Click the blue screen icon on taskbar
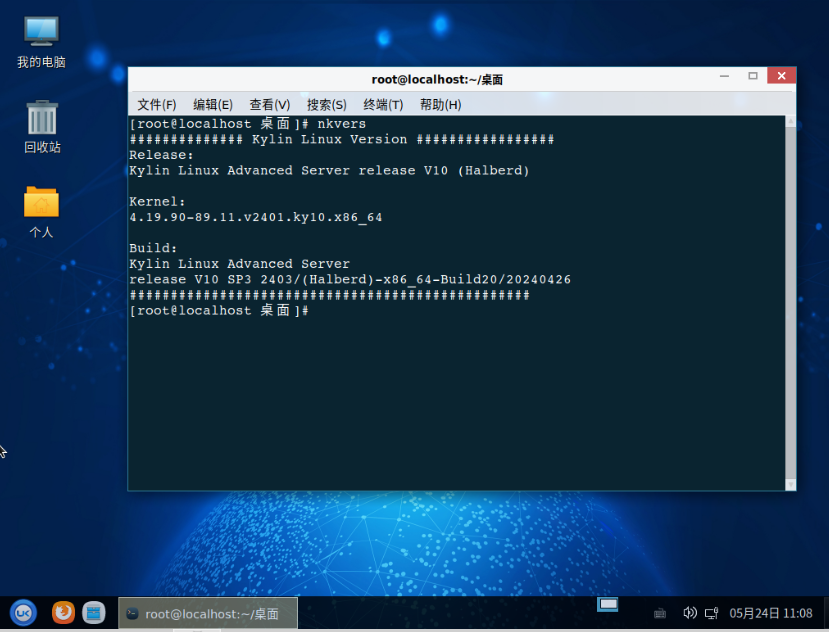829x632 pixels. click(607, 604)
